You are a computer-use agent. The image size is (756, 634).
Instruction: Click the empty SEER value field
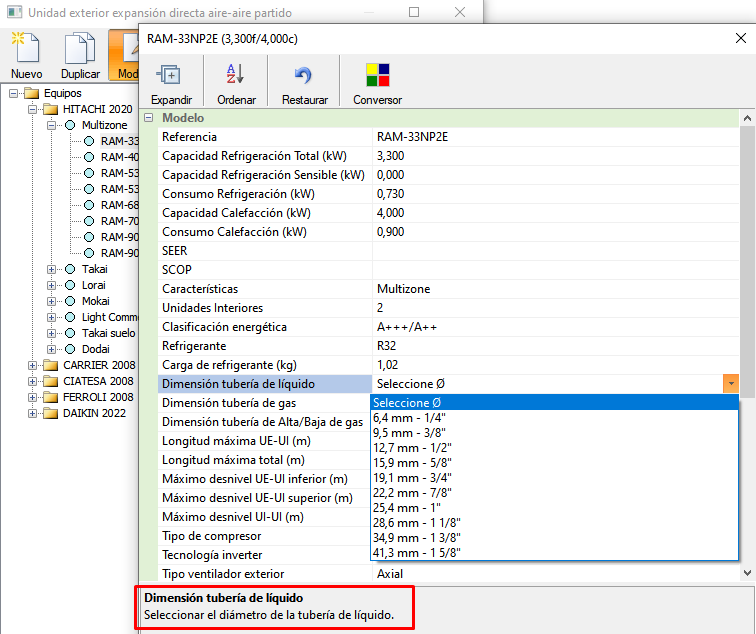[x=555, y=251]
